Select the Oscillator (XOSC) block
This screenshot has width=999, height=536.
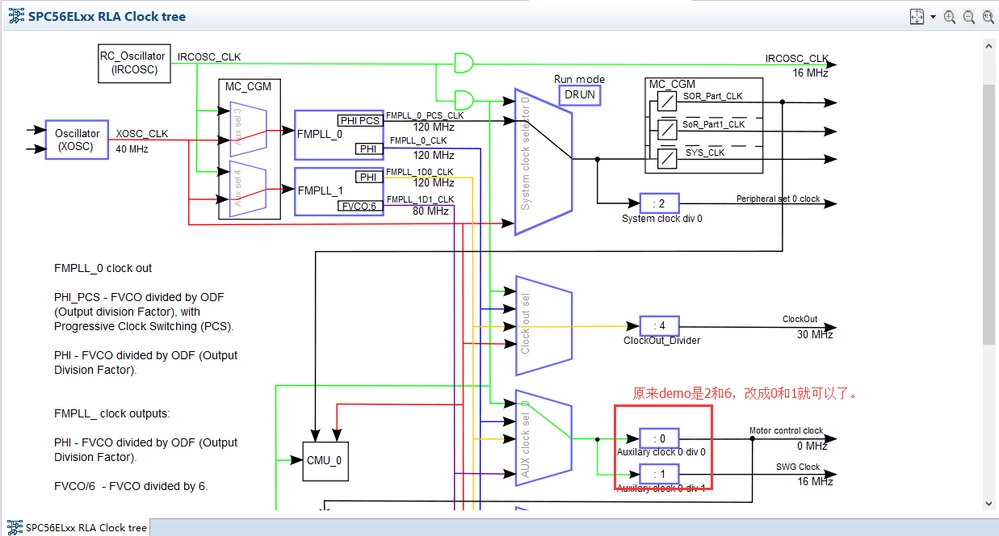pyautogui.click(x=77, y=140)
